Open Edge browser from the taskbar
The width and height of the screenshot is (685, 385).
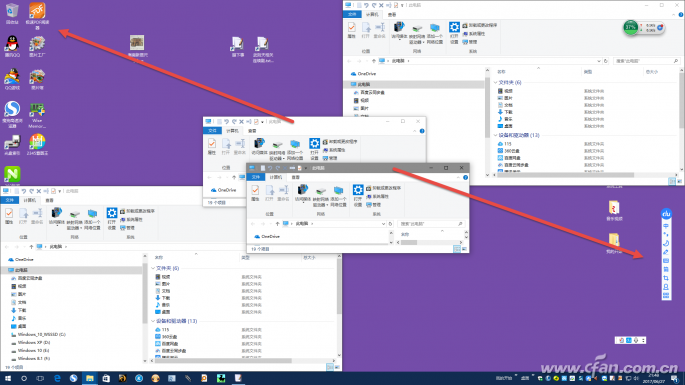point(57,378)
